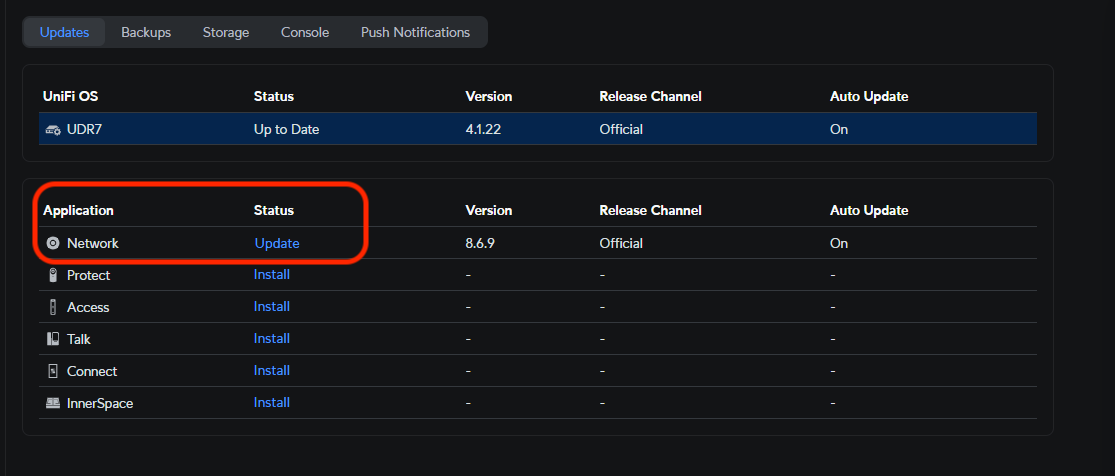Click the 'Up to Date' status text
Viewport: 1115px width, 476px height.
287,129
